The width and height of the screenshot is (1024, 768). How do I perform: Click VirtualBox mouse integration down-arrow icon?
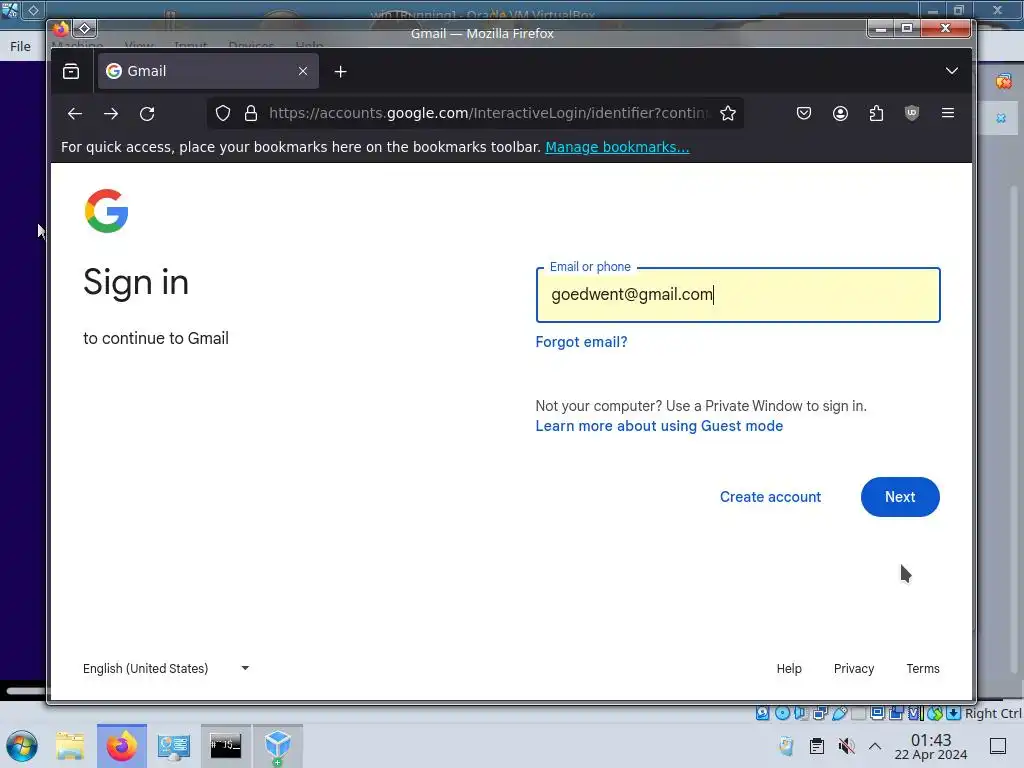tap(953, 713)
